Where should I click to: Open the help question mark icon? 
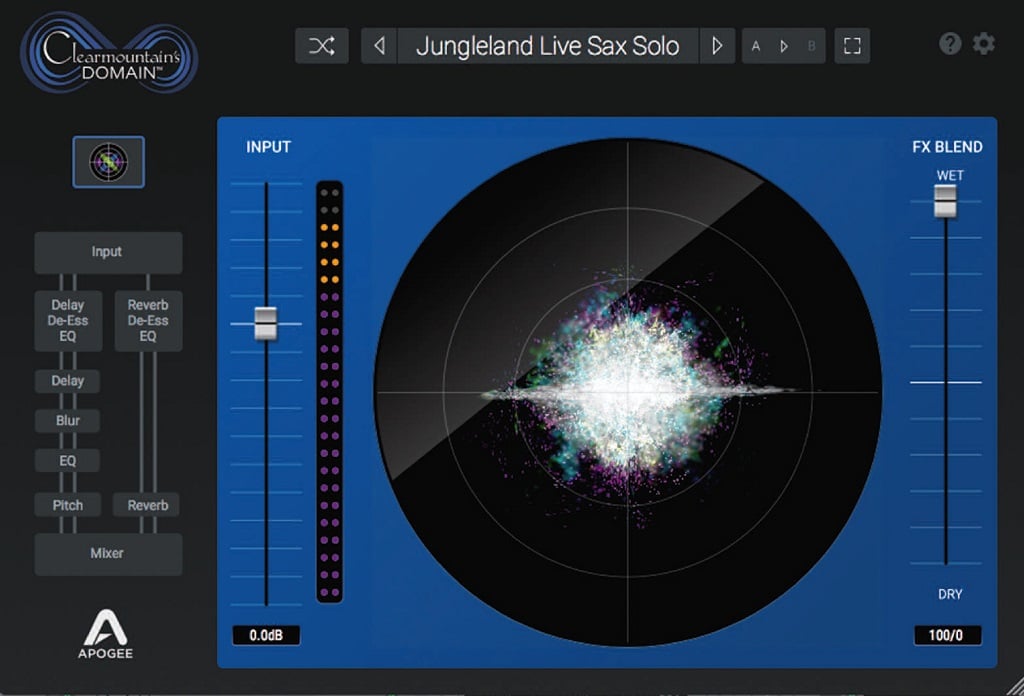(x=950, y=44)
